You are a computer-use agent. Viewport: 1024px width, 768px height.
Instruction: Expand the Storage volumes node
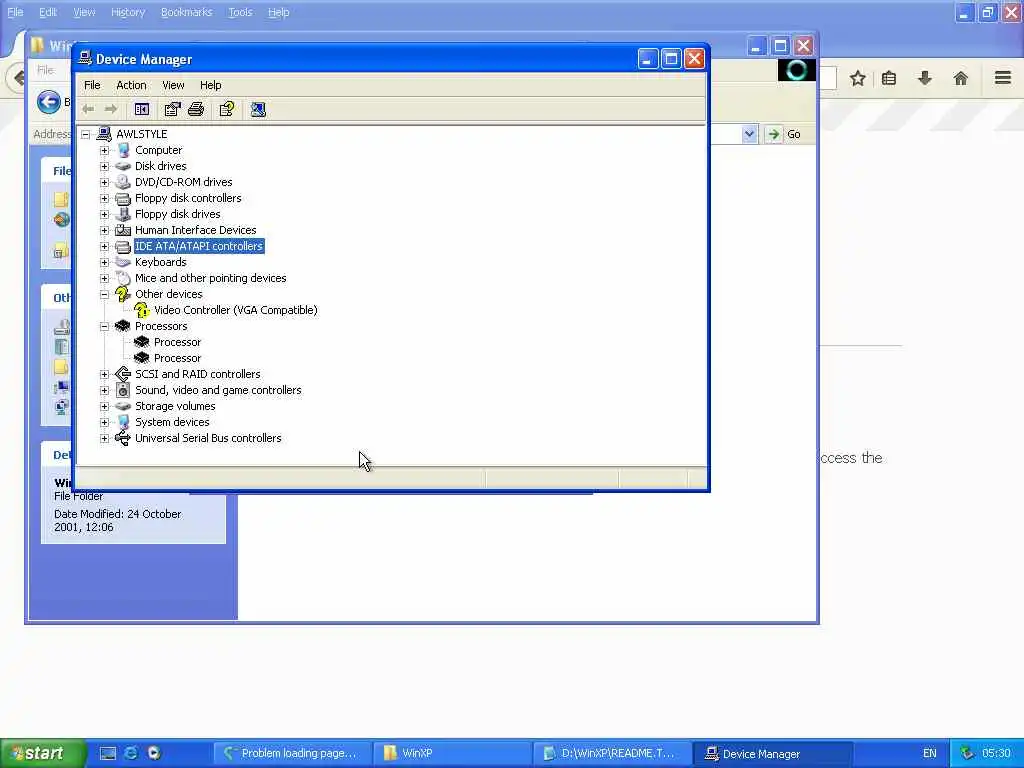pyautogui.click(x=104, y=406)
